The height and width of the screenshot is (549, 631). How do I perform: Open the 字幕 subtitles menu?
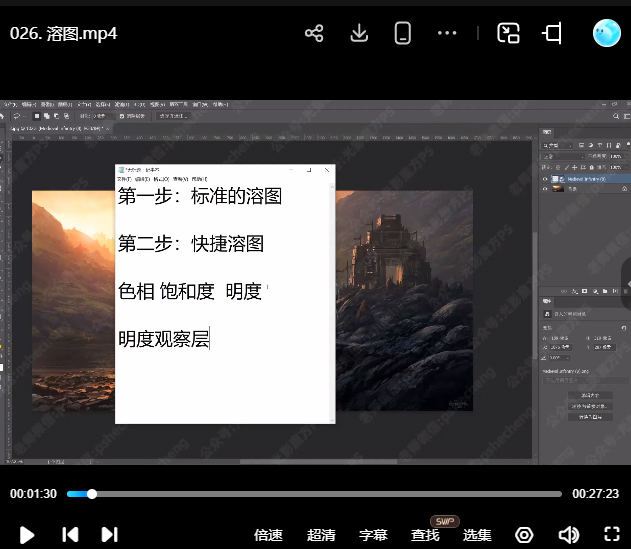pyautogui.click(x=373, y=535)
